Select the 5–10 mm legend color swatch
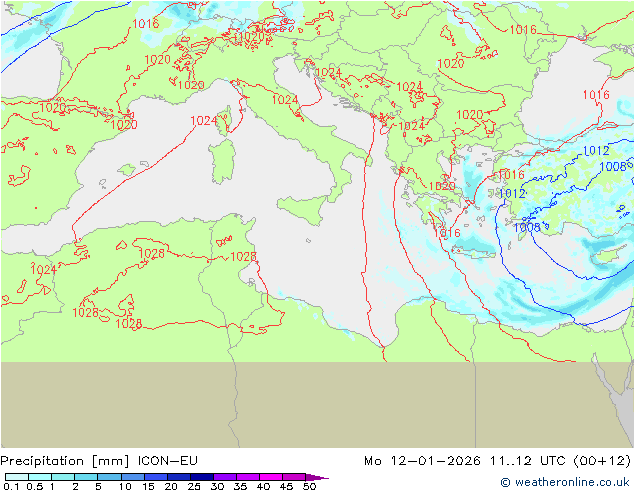Viewport: 634px width, 490px height. coord(110,477)
